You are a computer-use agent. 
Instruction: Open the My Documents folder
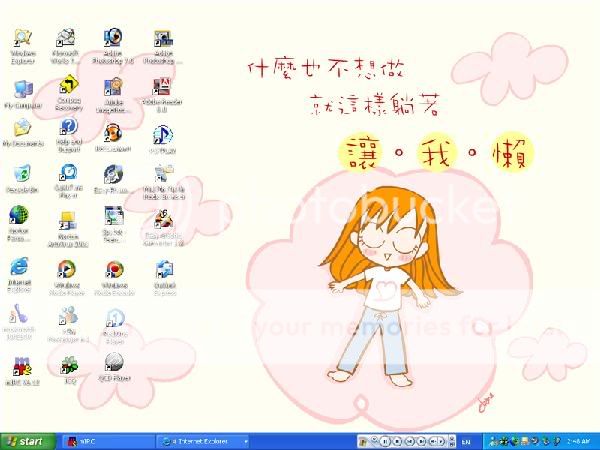[21, 130]
